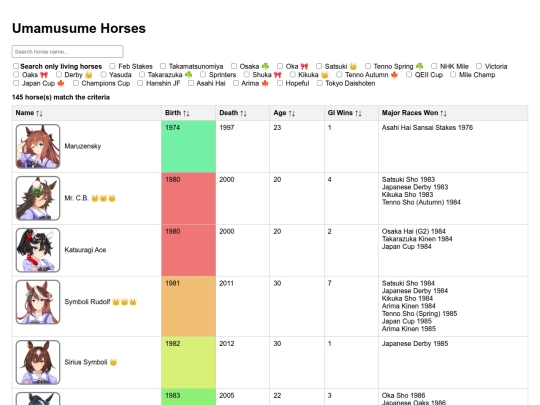Click Katsuragi Ace's portrait image

pyautogui.click(x=38, y=250)
